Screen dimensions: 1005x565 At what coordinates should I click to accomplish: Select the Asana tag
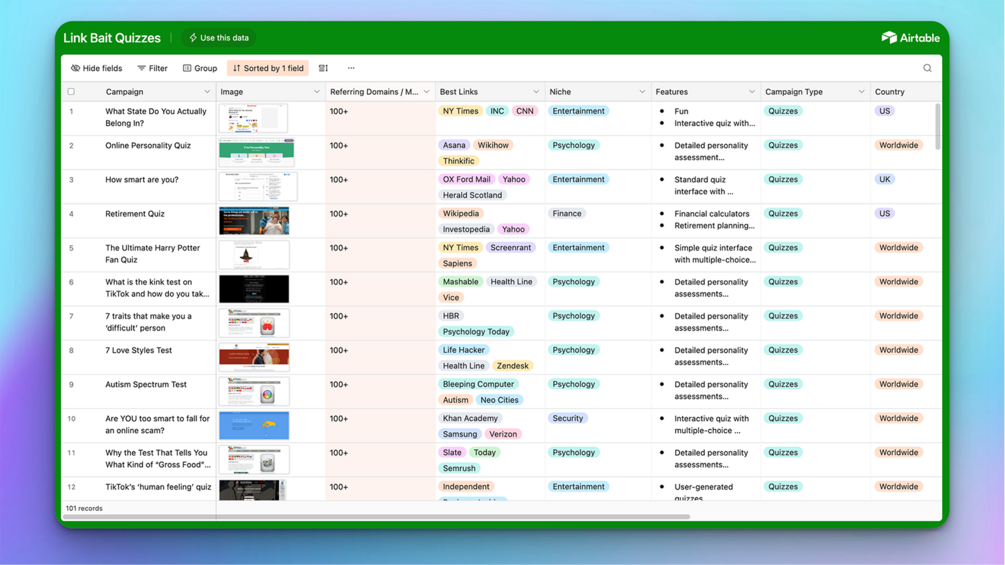[x=454, y=145]
